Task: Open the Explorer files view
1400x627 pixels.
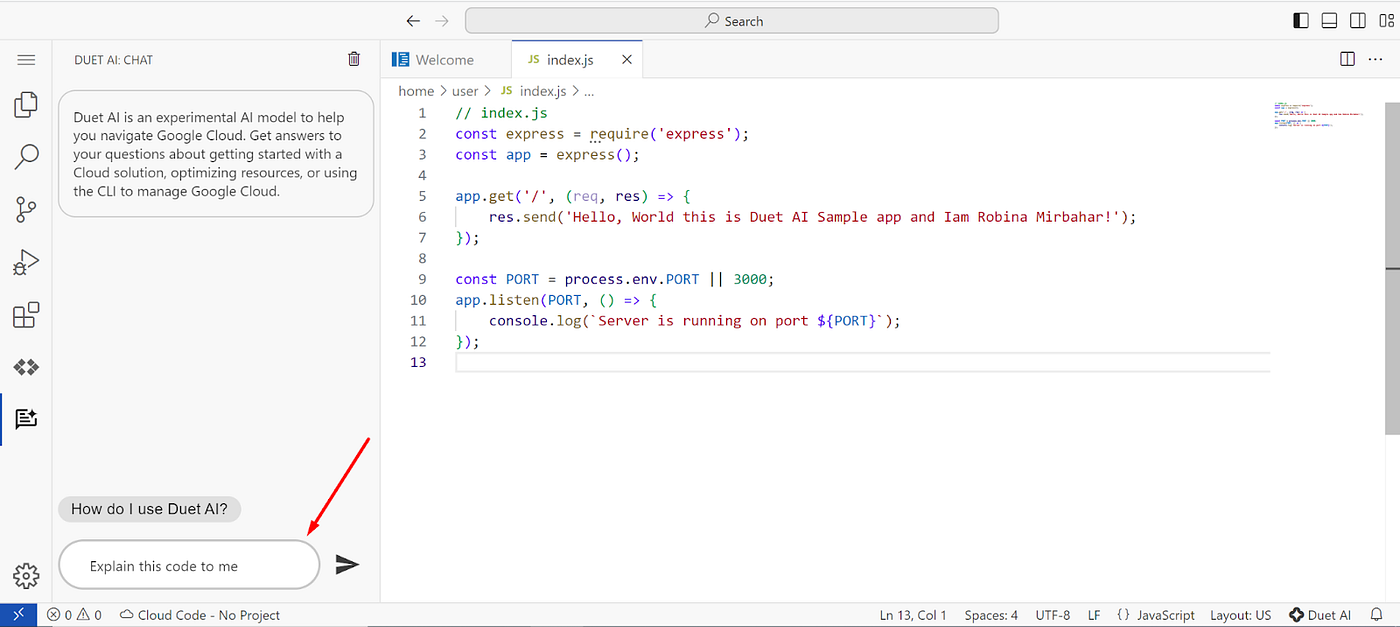Action: pyautogui.click(x=26, y=104)
